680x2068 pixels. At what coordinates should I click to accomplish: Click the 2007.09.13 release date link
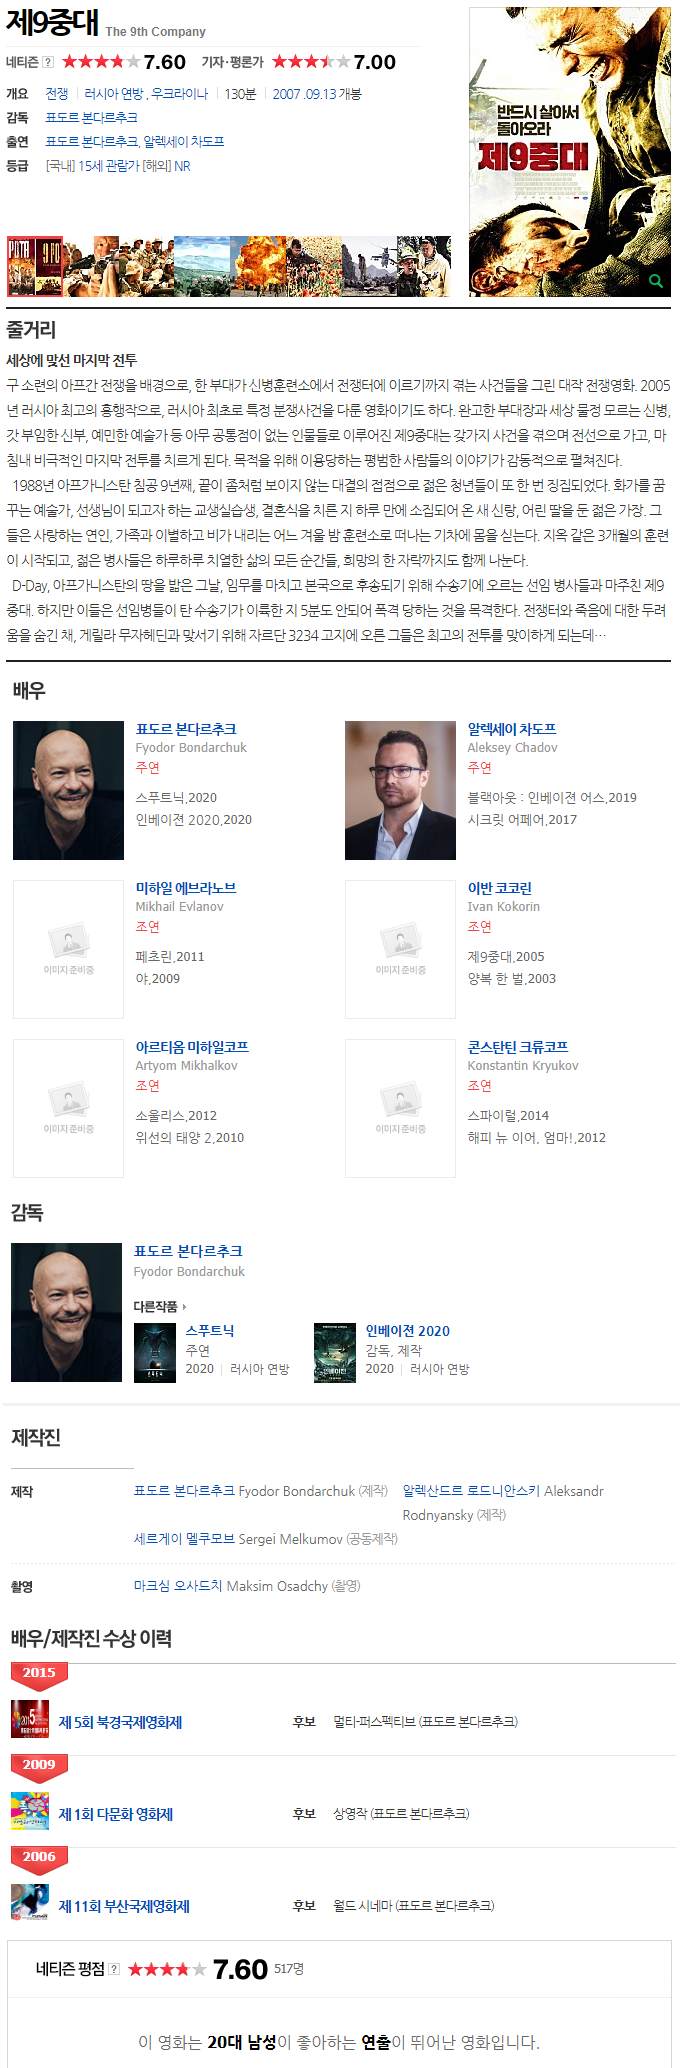pyautogui.click(x=304, y=94)
